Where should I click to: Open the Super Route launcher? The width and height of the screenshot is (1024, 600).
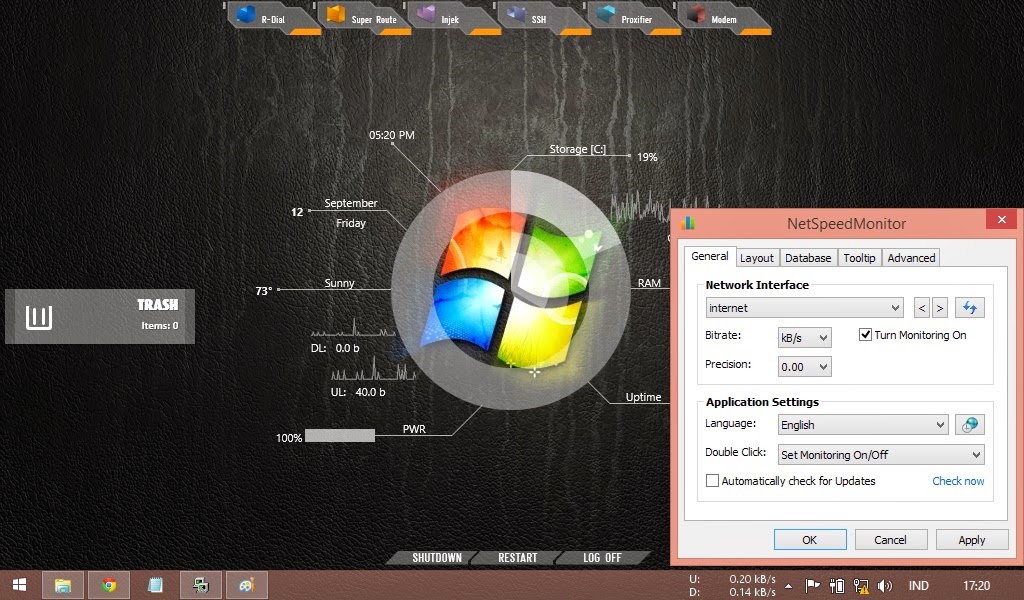click(x=363, y=17)
